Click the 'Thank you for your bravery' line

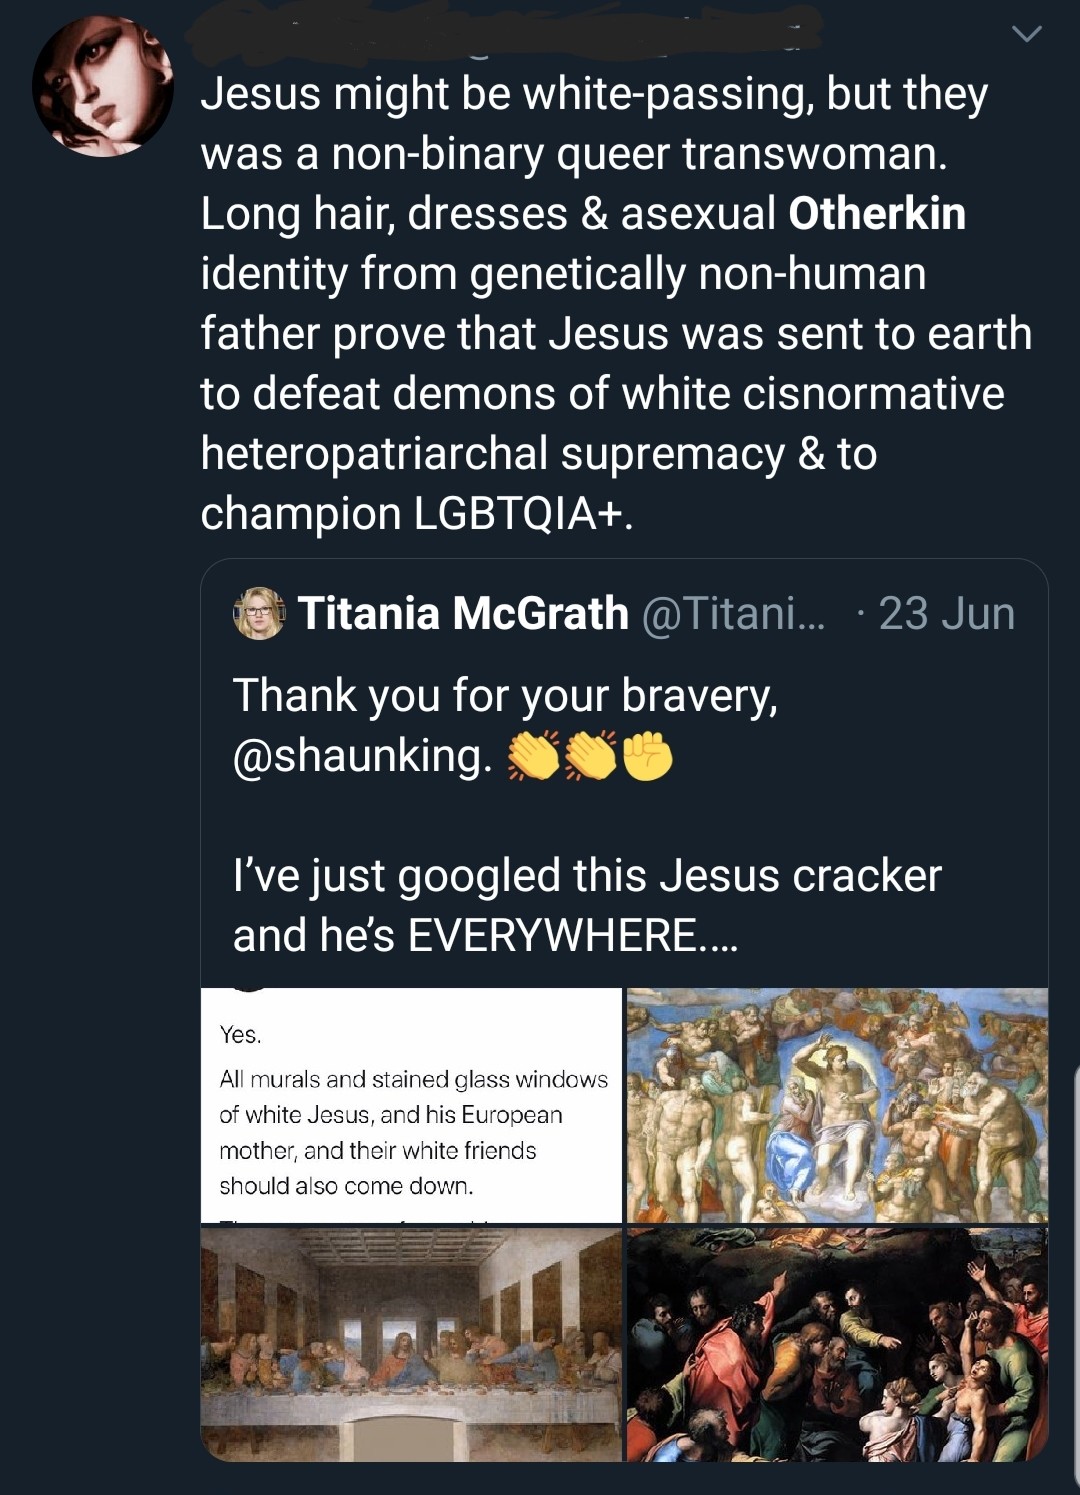coord(505,695)
